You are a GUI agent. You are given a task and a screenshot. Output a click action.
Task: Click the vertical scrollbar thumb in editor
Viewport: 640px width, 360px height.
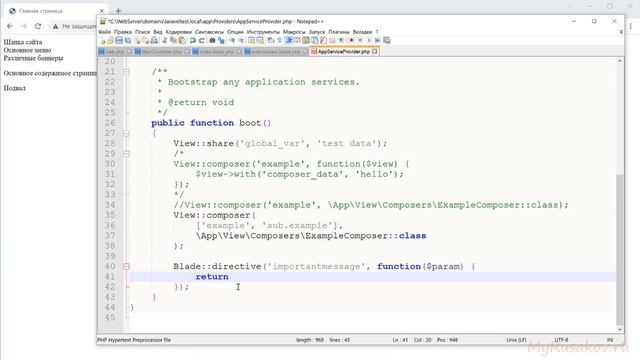(620, 250)
